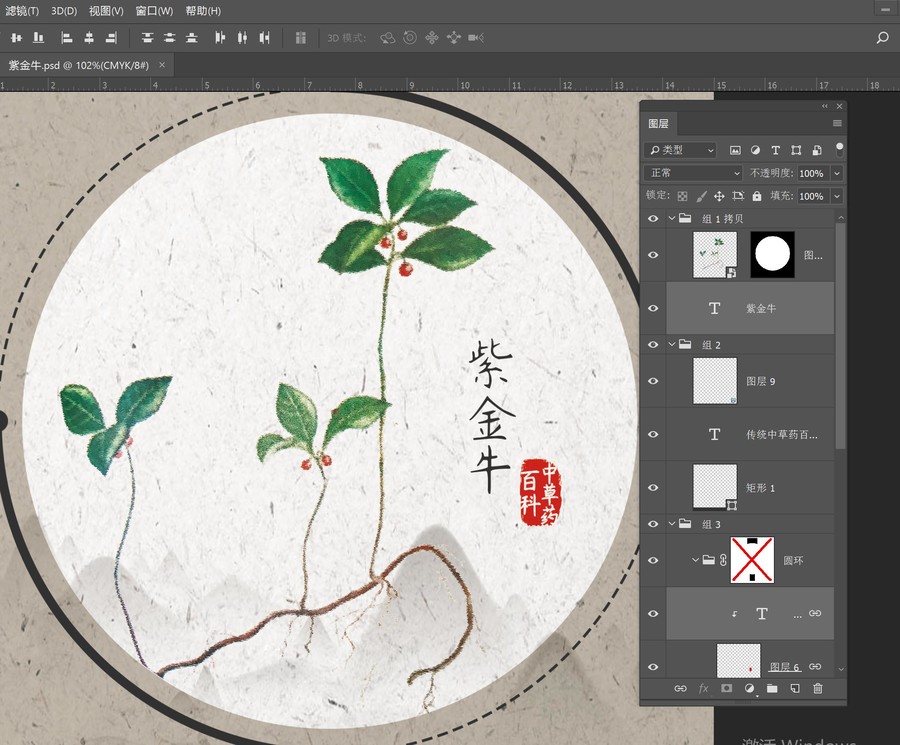Add layer style with the fx icon
Viewport: 900px width, 745px height.
tap(704, 688)
